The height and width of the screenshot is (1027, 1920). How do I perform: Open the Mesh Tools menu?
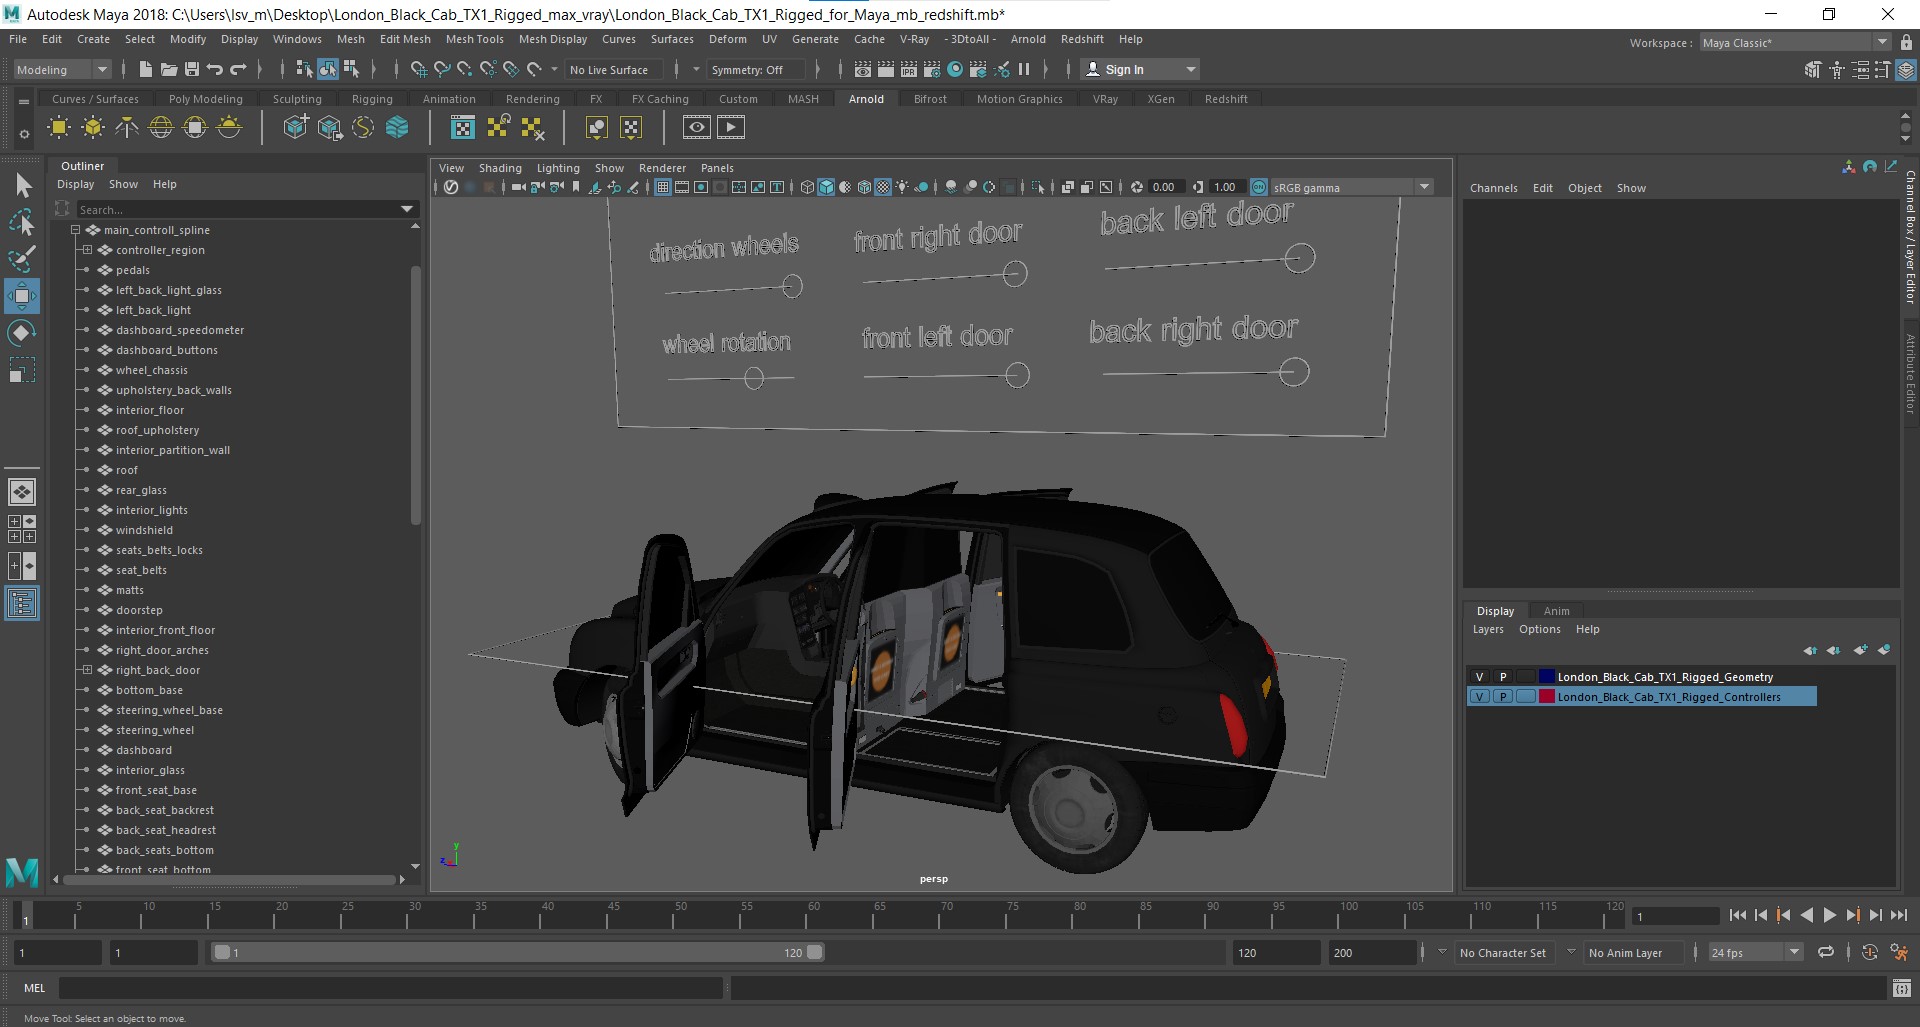474,39
